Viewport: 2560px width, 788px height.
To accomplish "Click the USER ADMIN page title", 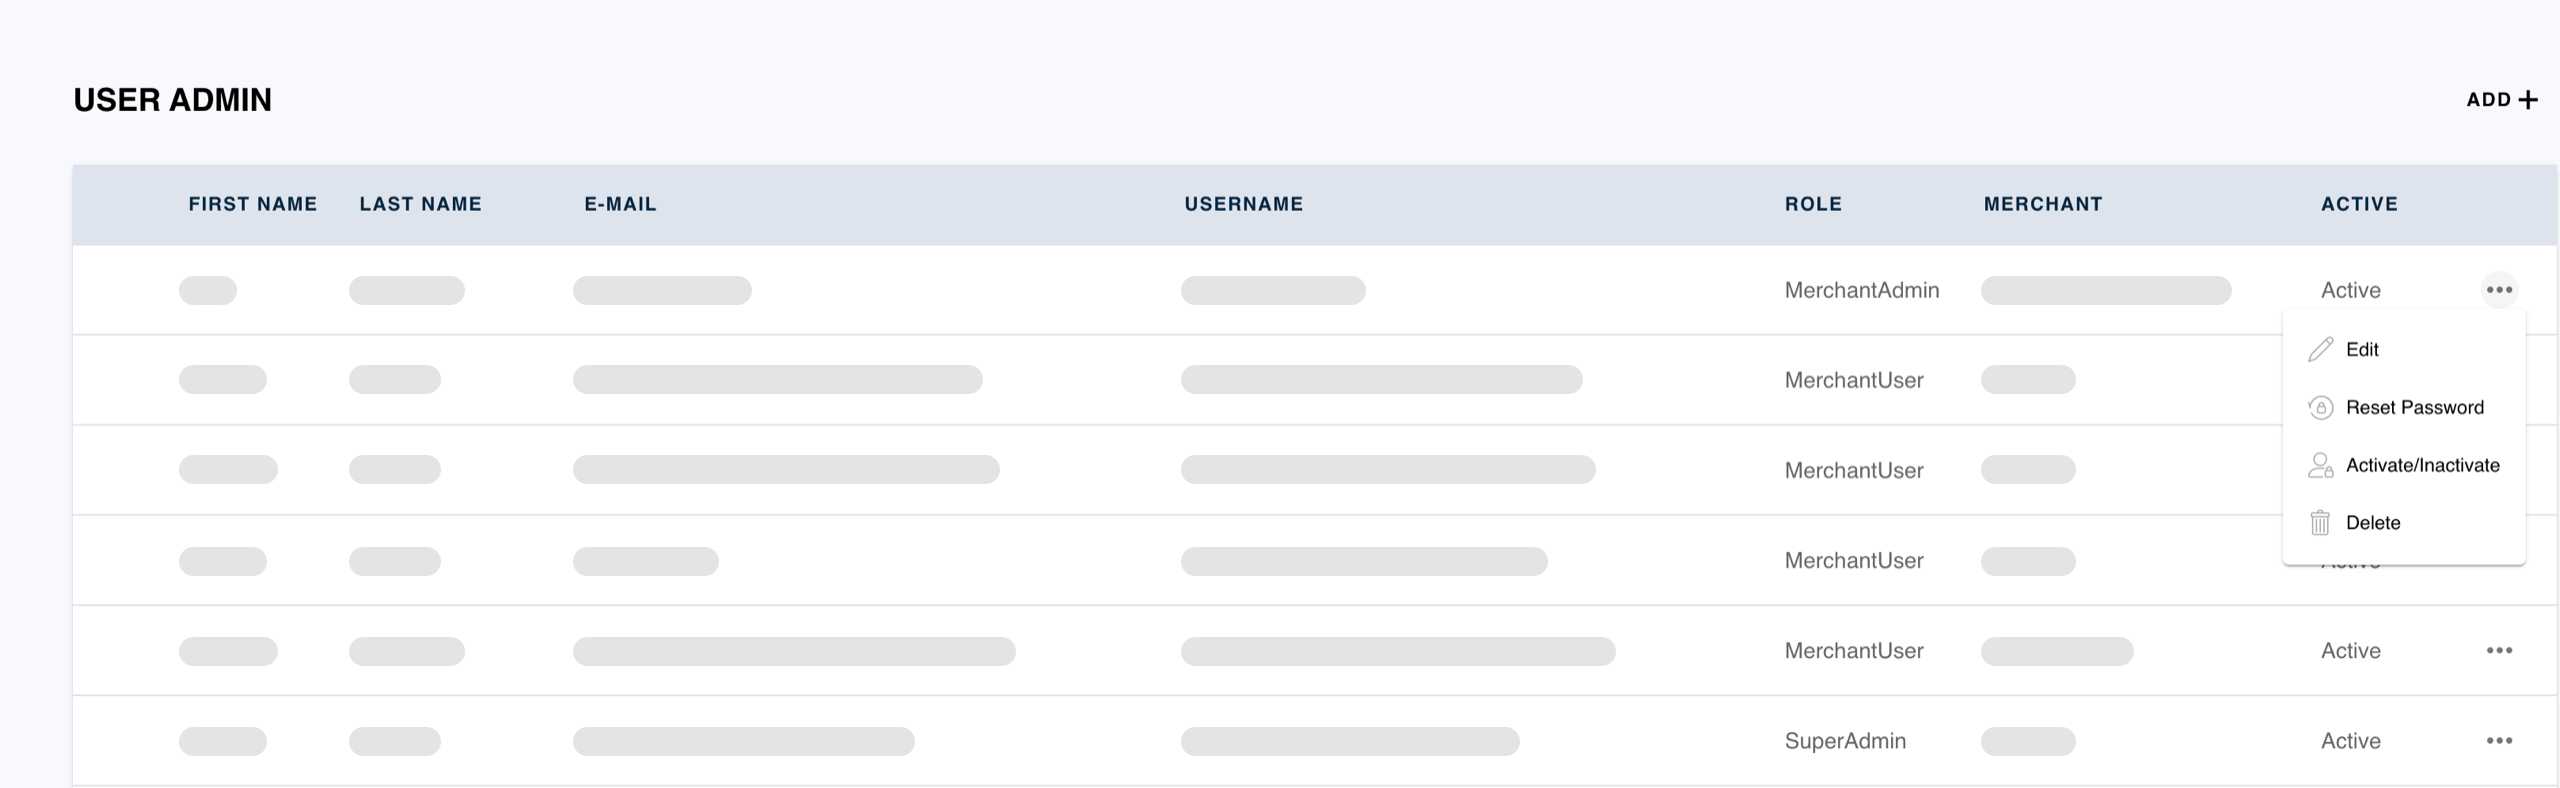I will tap(172, 100).
